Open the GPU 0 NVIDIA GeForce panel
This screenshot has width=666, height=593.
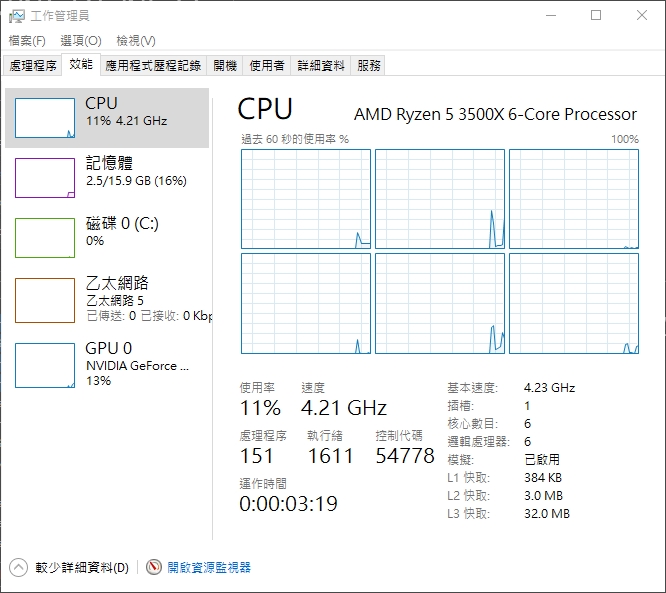(x=107, y=365)
